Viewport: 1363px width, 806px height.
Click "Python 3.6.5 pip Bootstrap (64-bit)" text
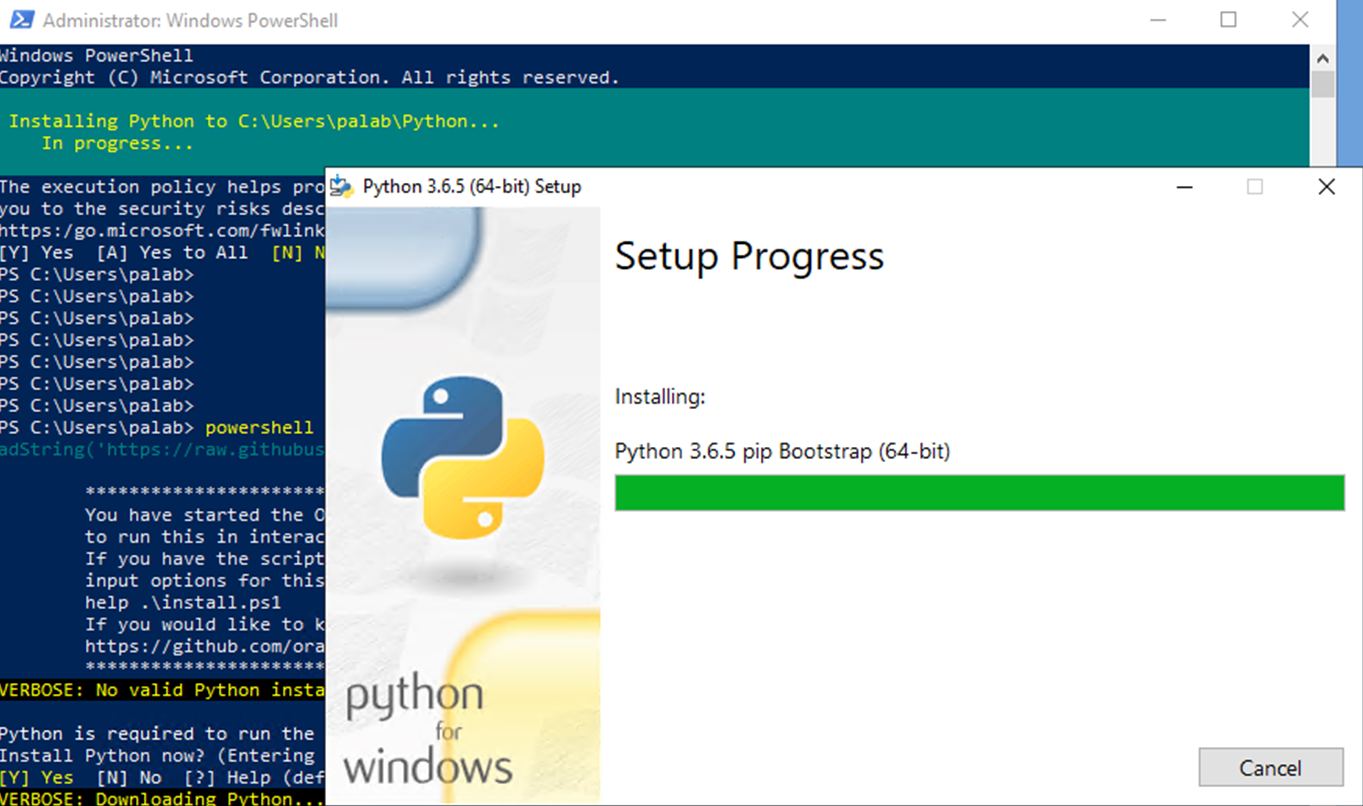click(x=782, y=451)
